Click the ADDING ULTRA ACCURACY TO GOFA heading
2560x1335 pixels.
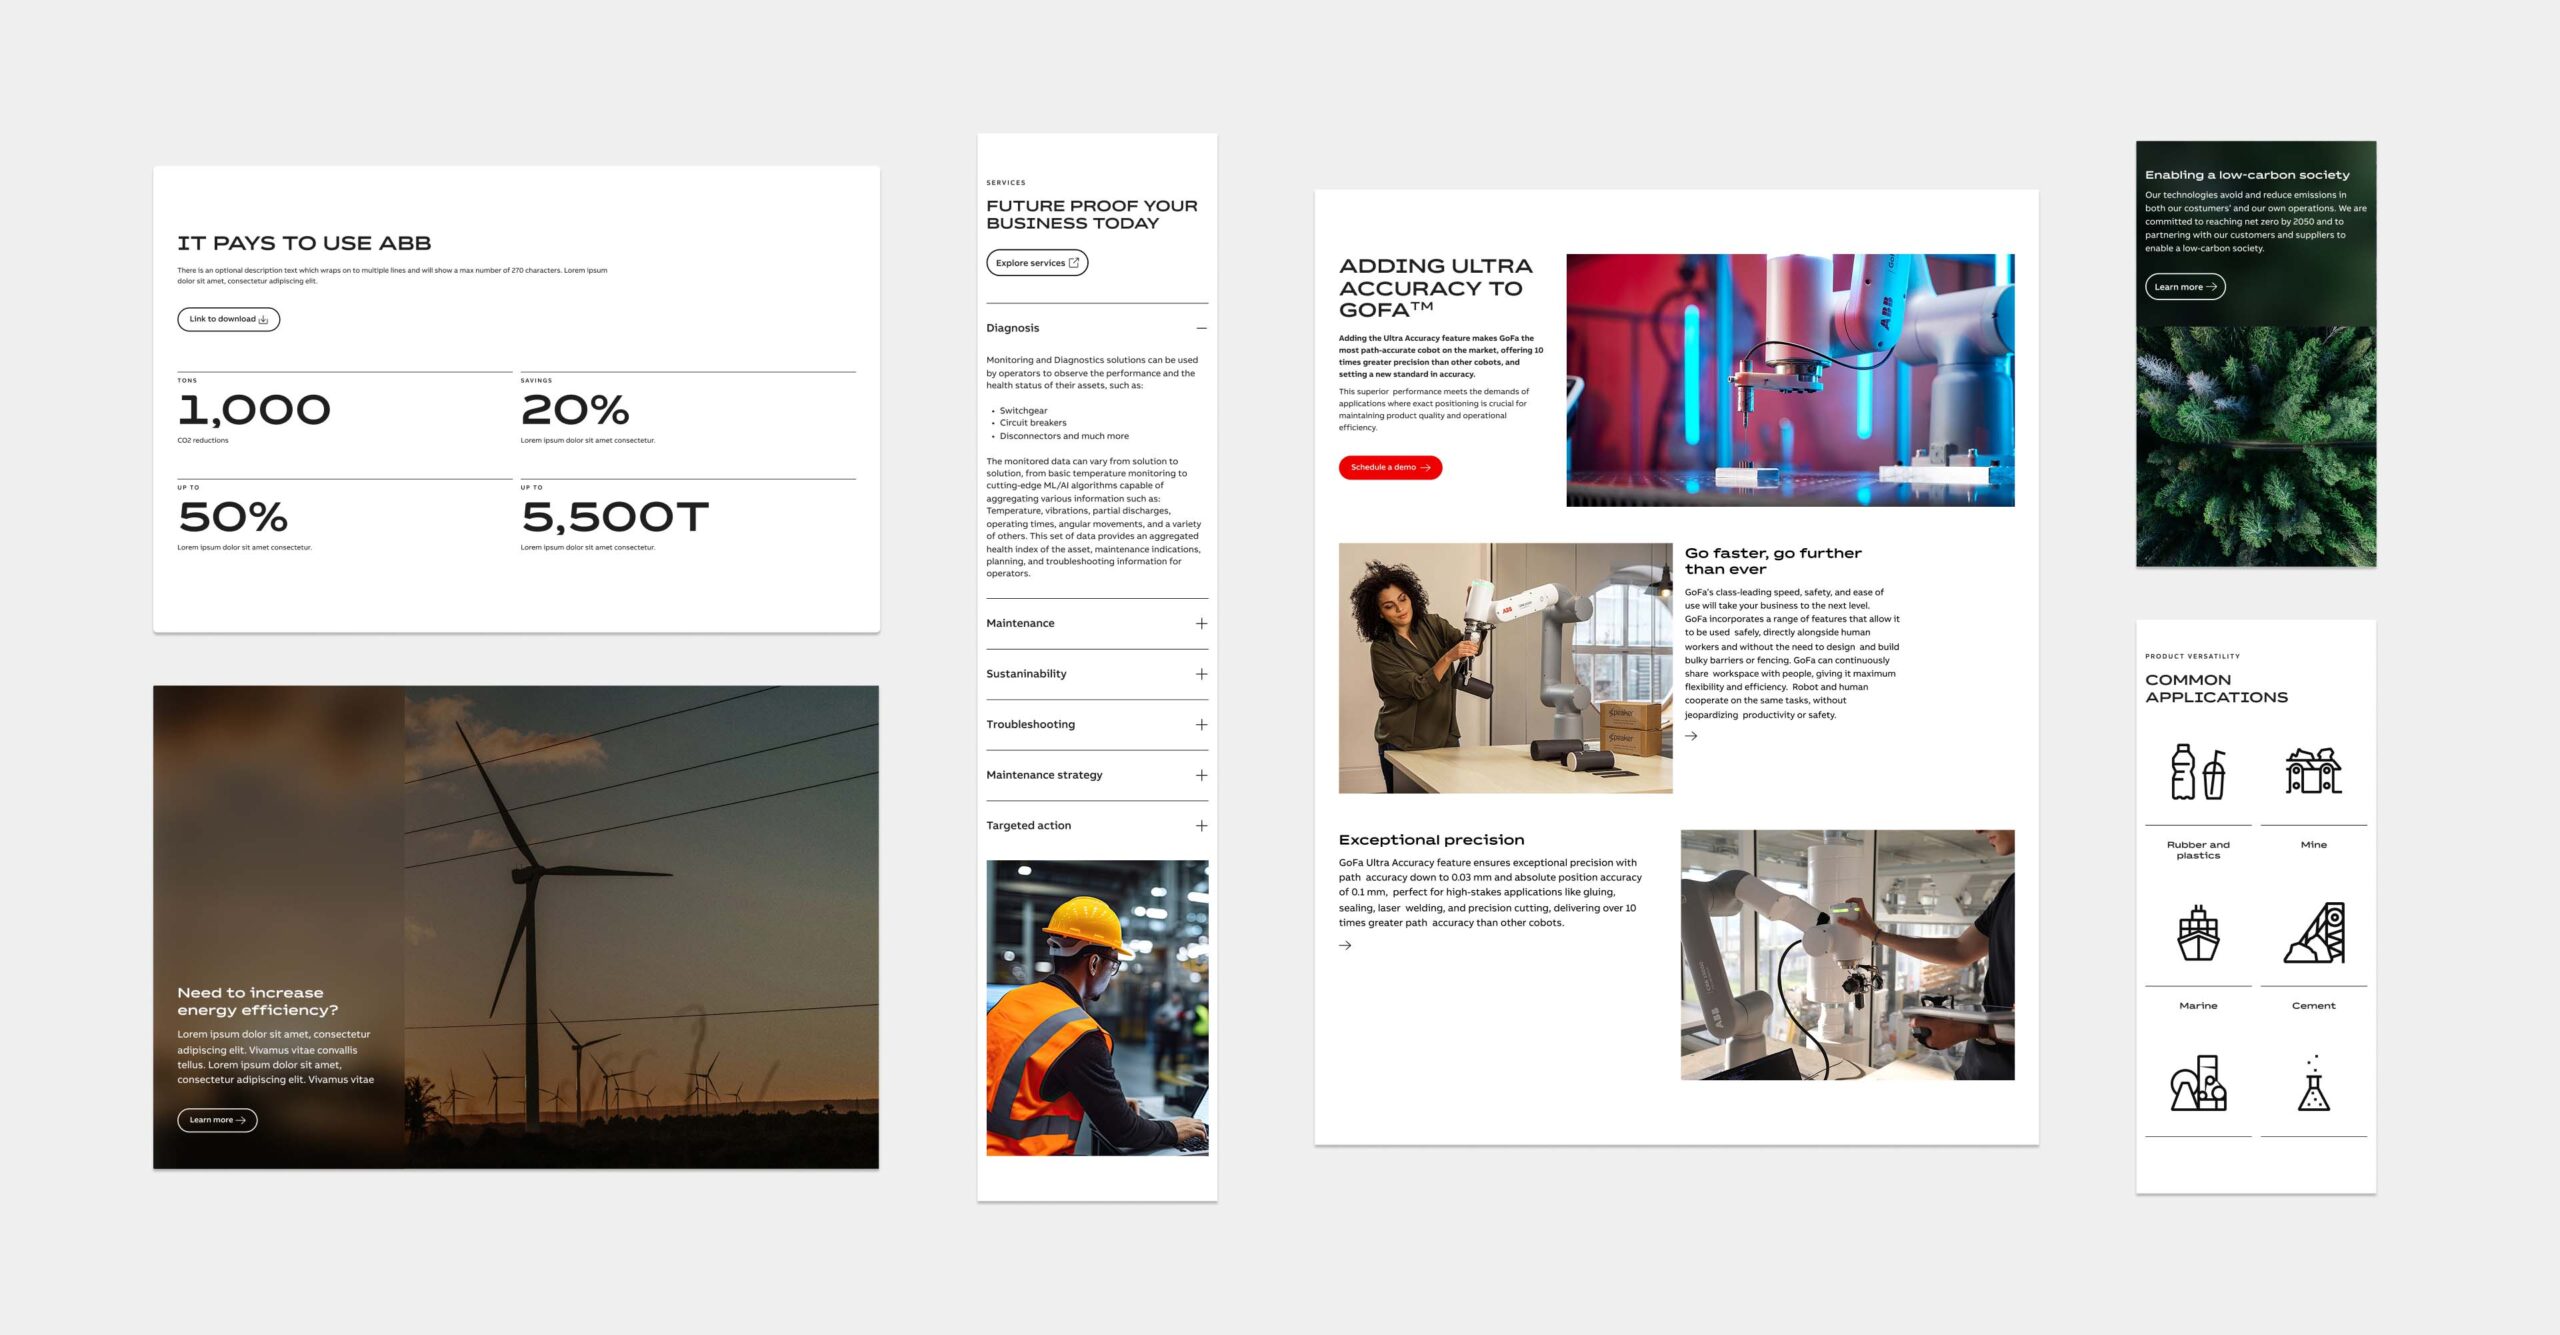click(1436, 288)
